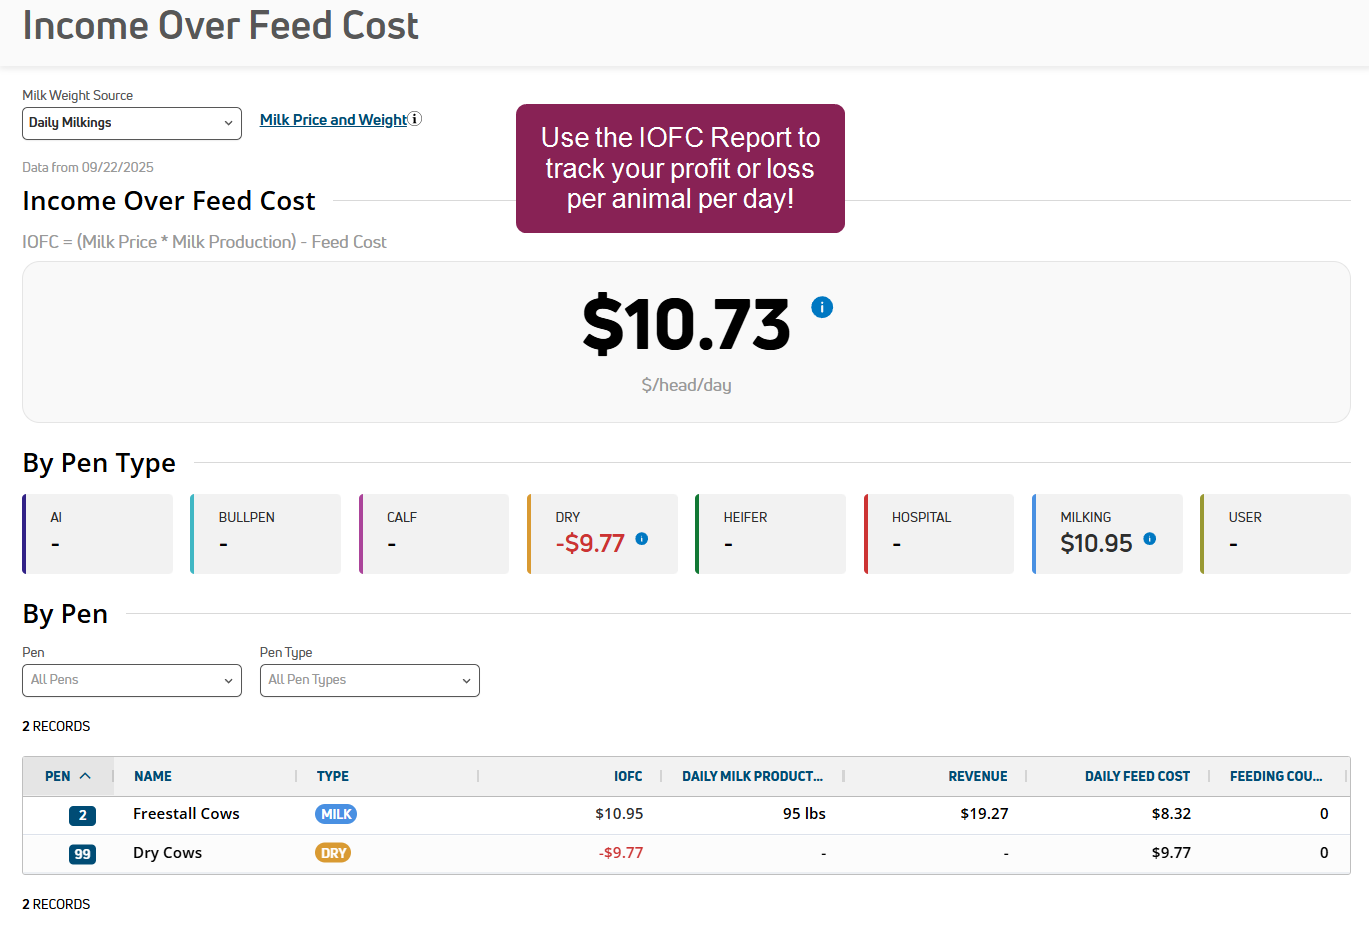
Task: Open the All Pen Types dropdown
Action: (369, 680)
